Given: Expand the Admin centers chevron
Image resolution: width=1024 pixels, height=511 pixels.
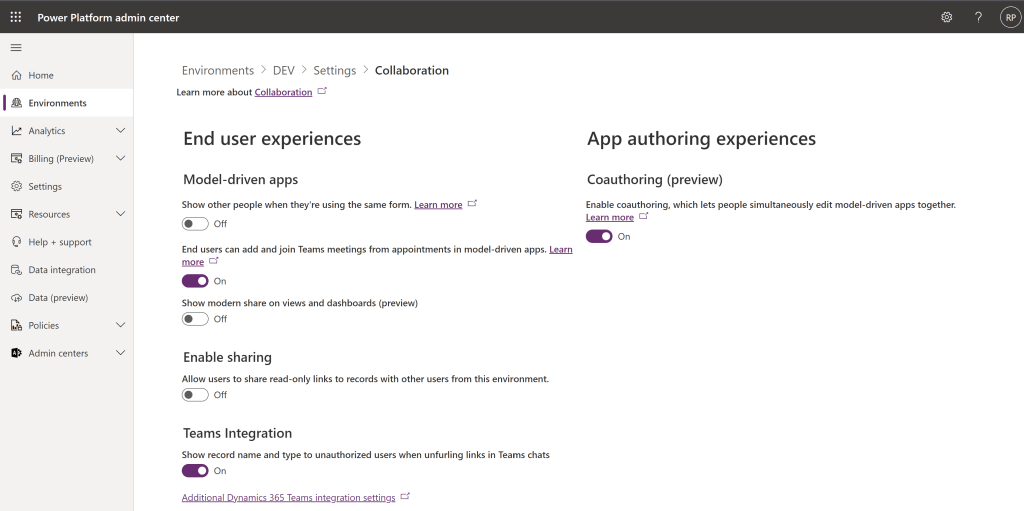Looking at the screenshot, I should 120,353.
